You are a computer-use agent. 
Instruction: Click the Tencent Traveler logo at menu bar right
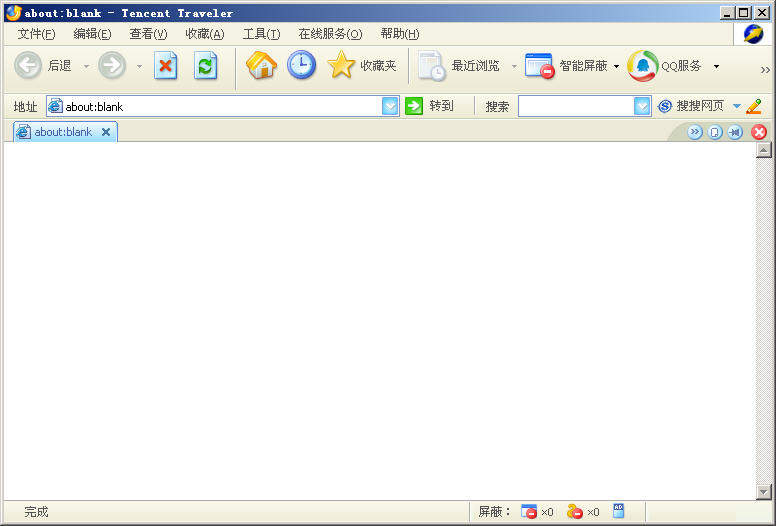click(753, 34)
